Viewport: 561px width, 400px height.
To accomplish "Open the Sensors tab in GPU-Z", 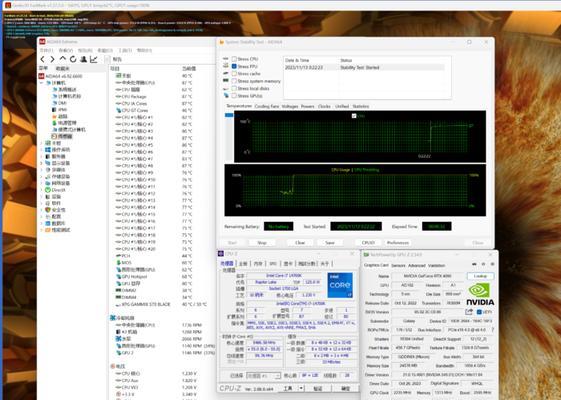I will tap(398, 265).
